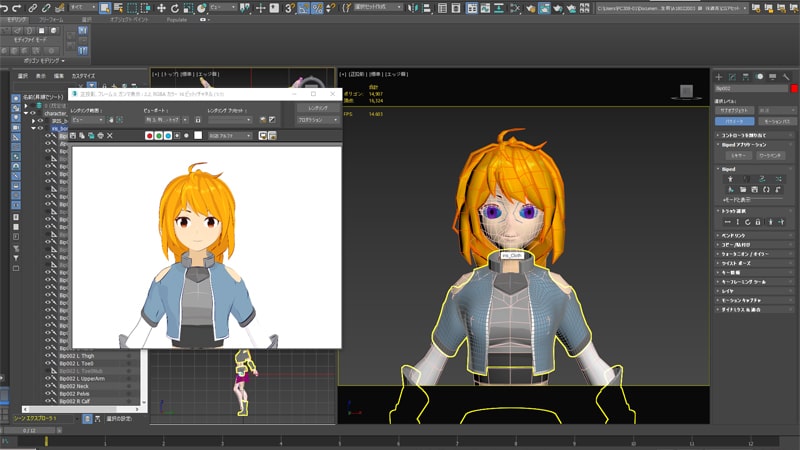The image size is (800, 450).
Task: Click the レンダリング button in render window
Action: click(x=317, y=107)
